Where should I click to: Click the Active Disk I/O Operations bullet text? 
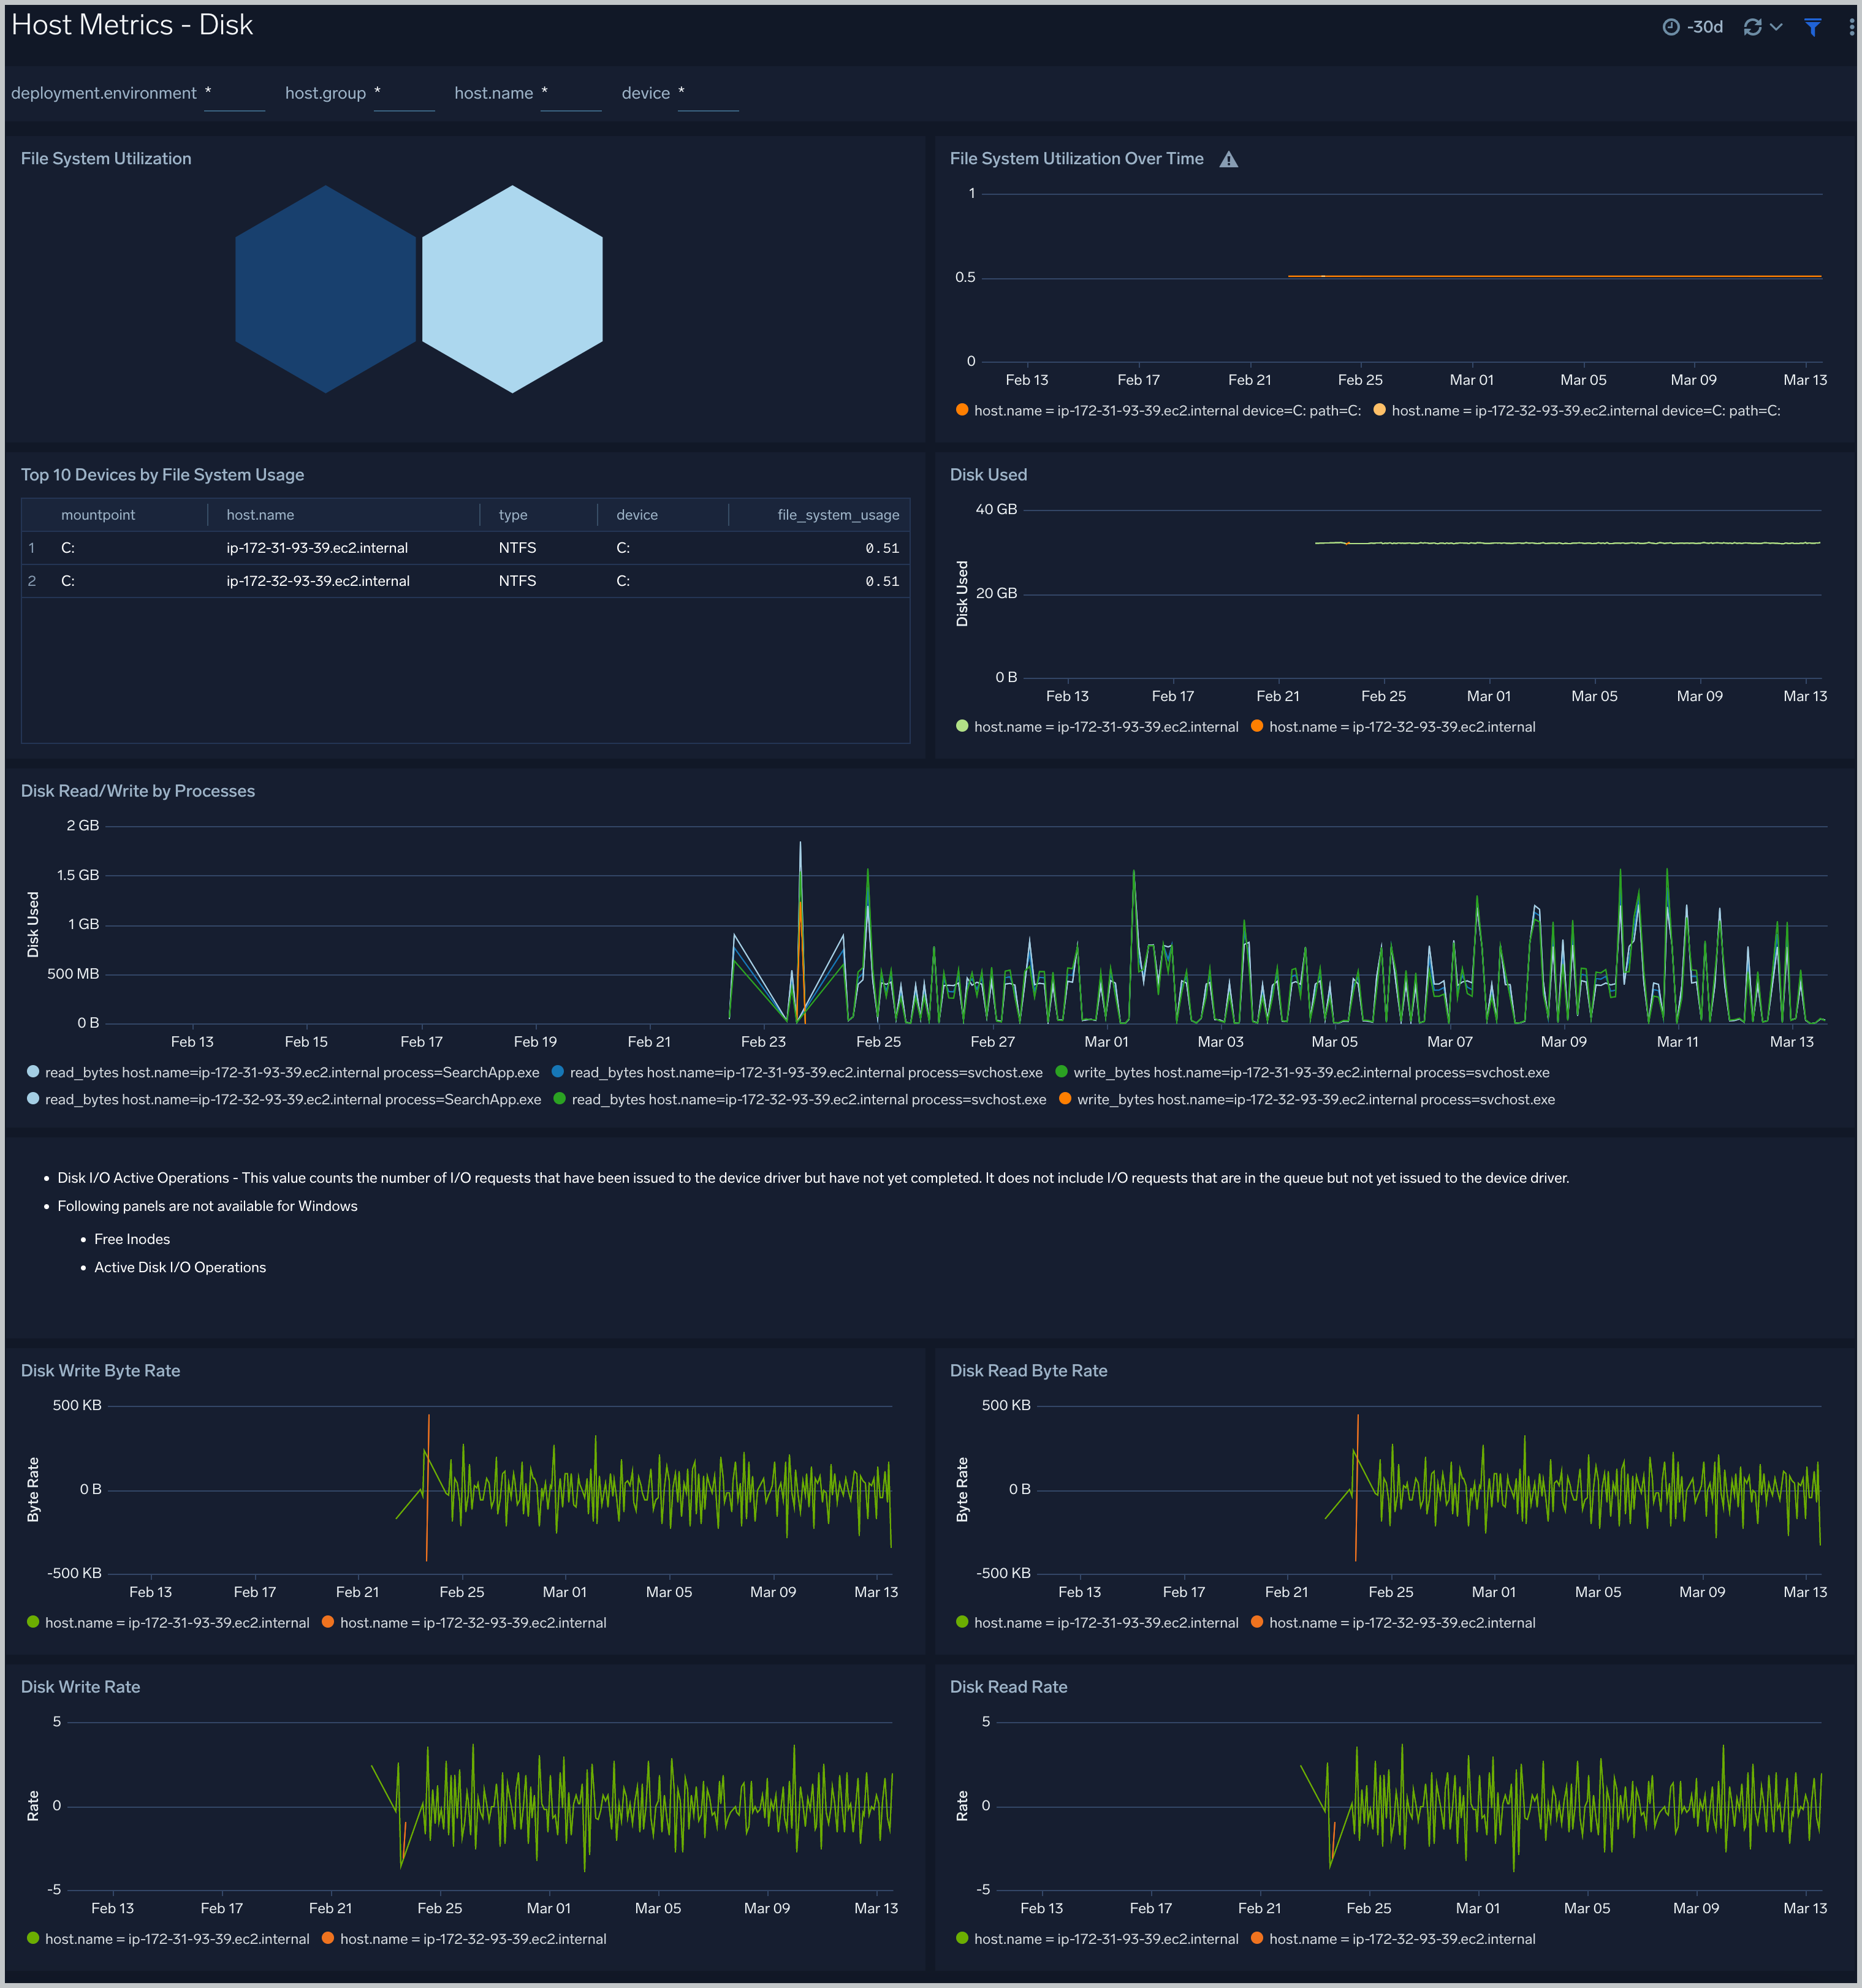[x=180, y=1267]
